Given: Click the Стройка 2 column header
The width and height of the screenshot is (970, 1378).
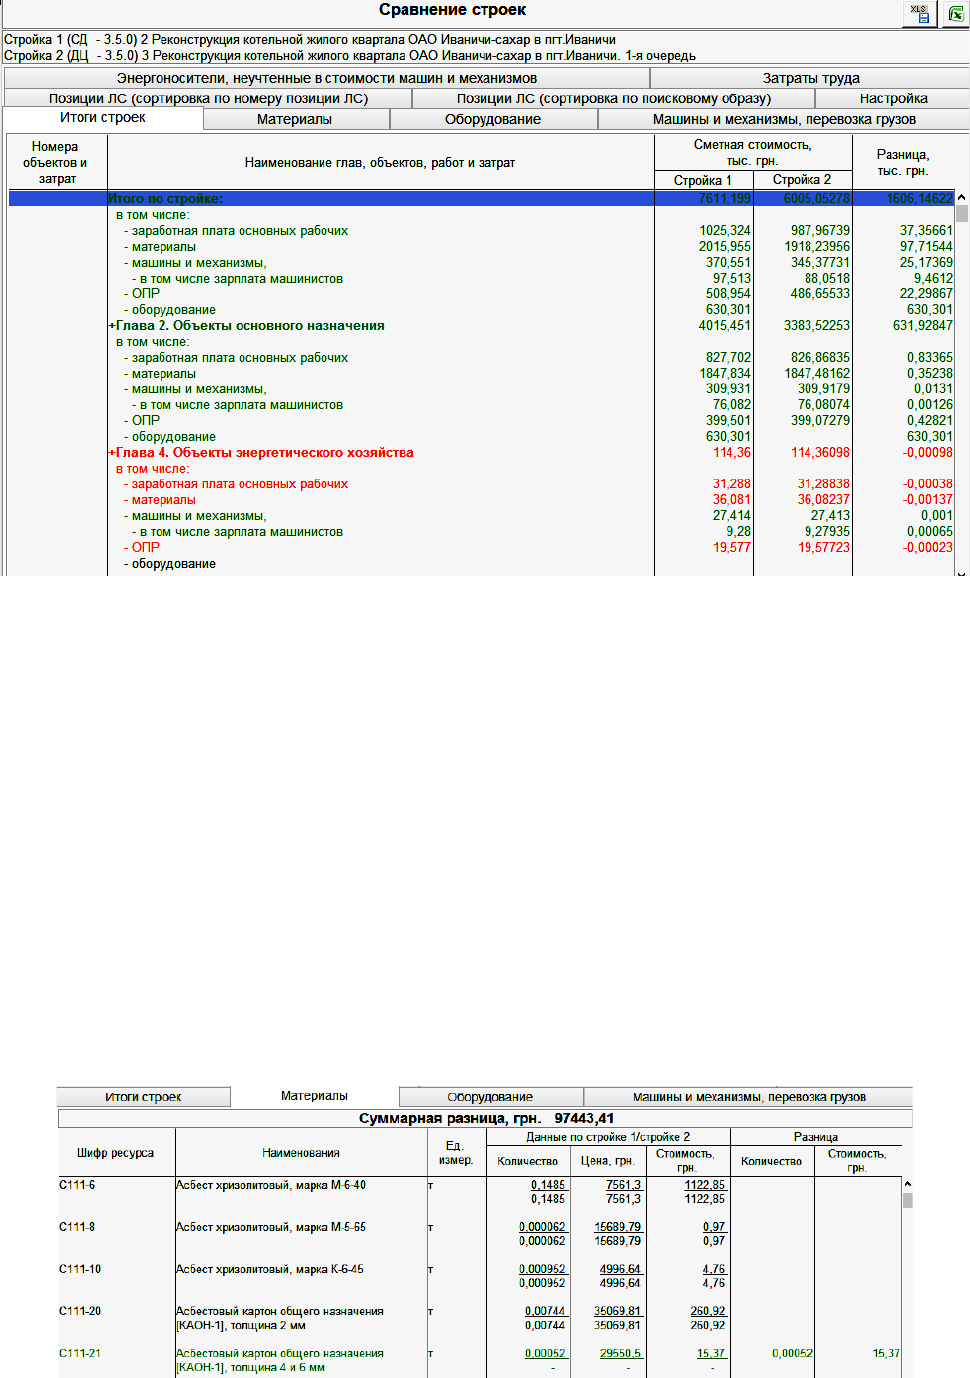Looking at the screenshot, I should [802, 180].
